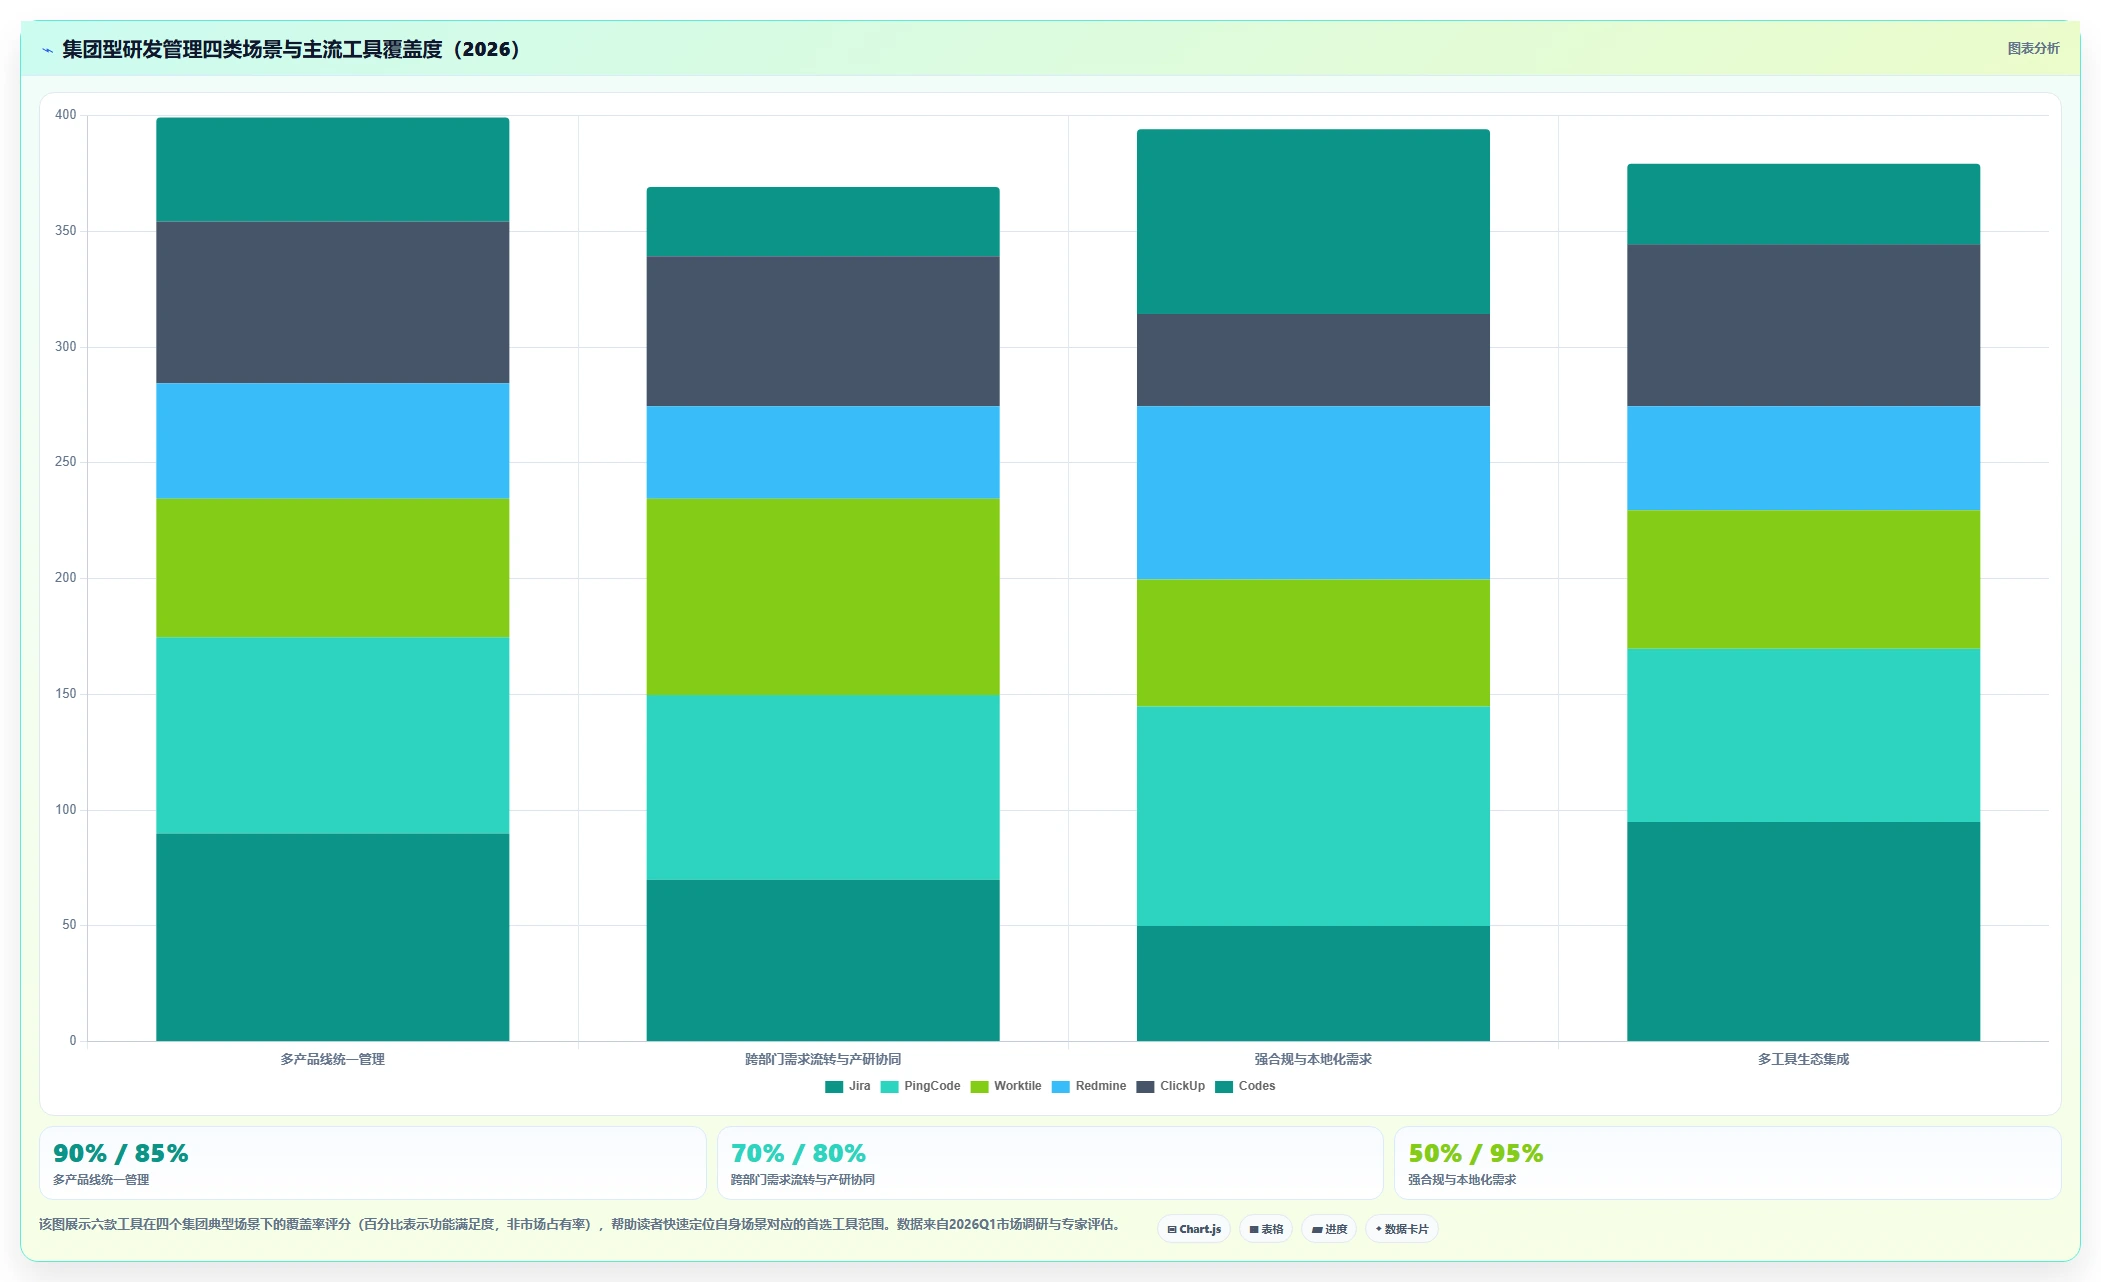Click the Worktile segment of the 跨部门需求流转与产研协同 bar
The width and height of the screenshot is (2101, 1282).
[823, 597]
